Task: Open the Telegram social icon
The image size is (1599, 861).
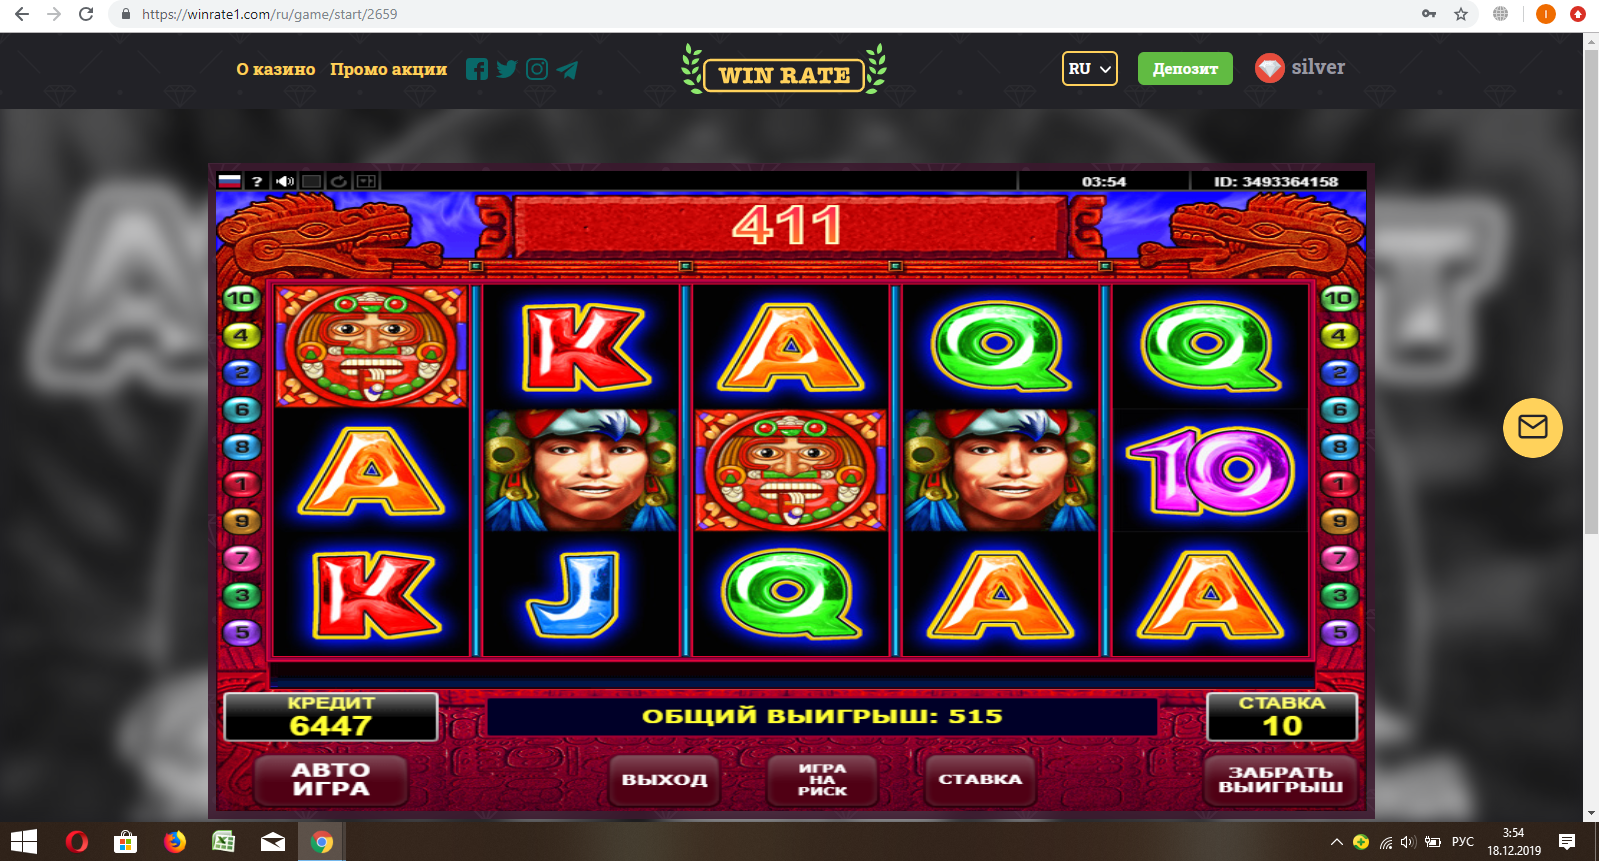Action: (x=567, y=69)
